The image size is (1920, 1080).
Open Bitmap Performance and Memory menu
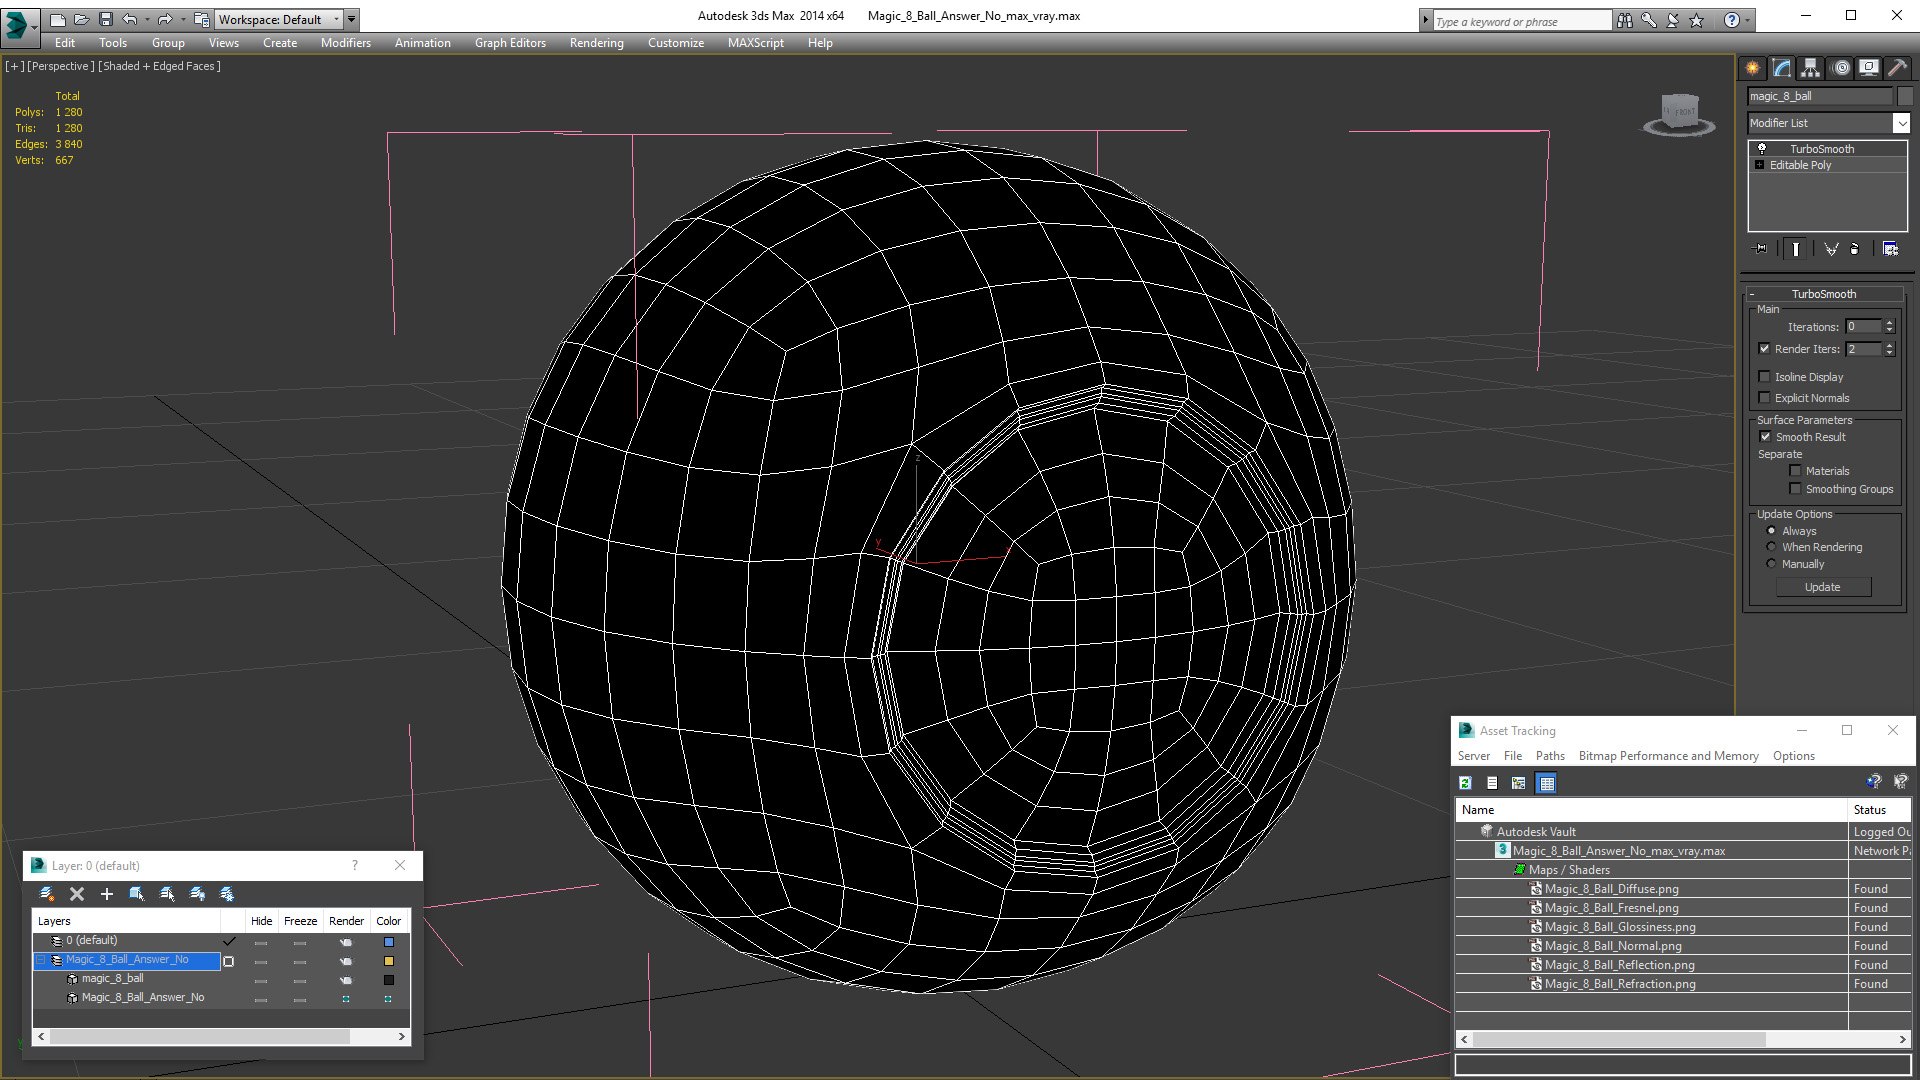1668,756
